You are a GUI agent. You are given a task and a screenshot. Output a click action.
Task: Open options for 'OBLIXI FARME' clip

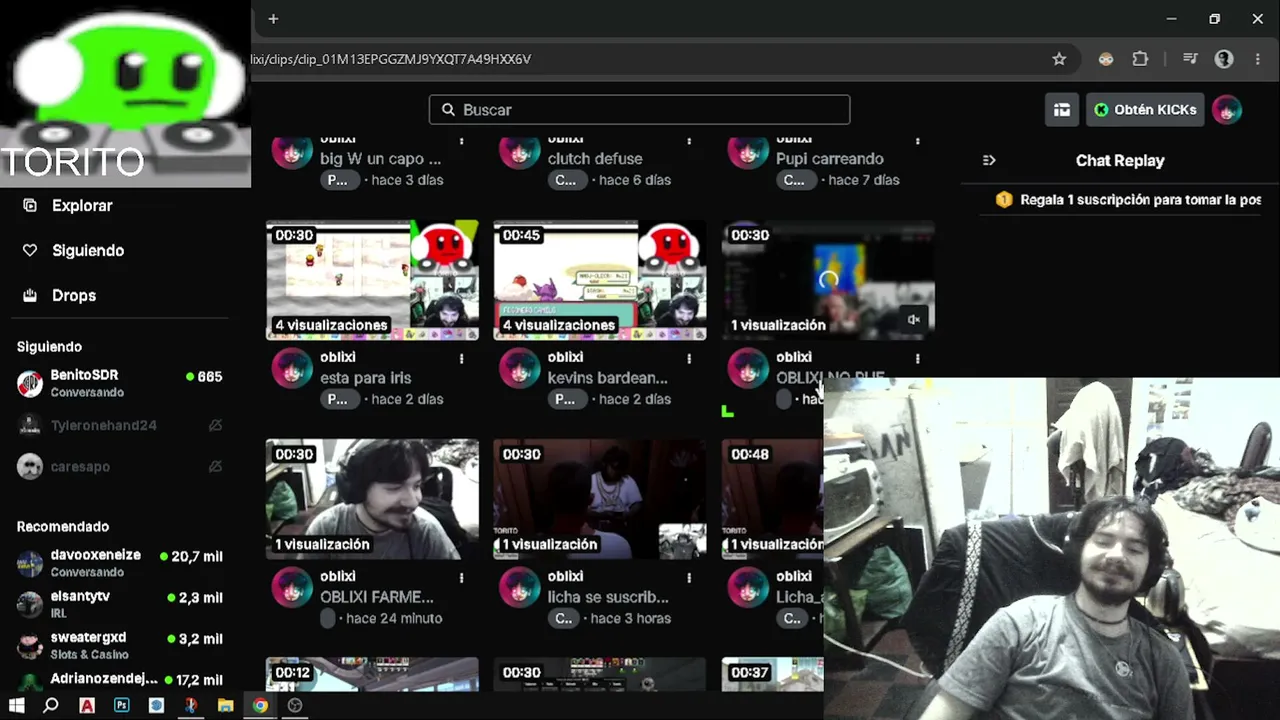coord(461,577)
